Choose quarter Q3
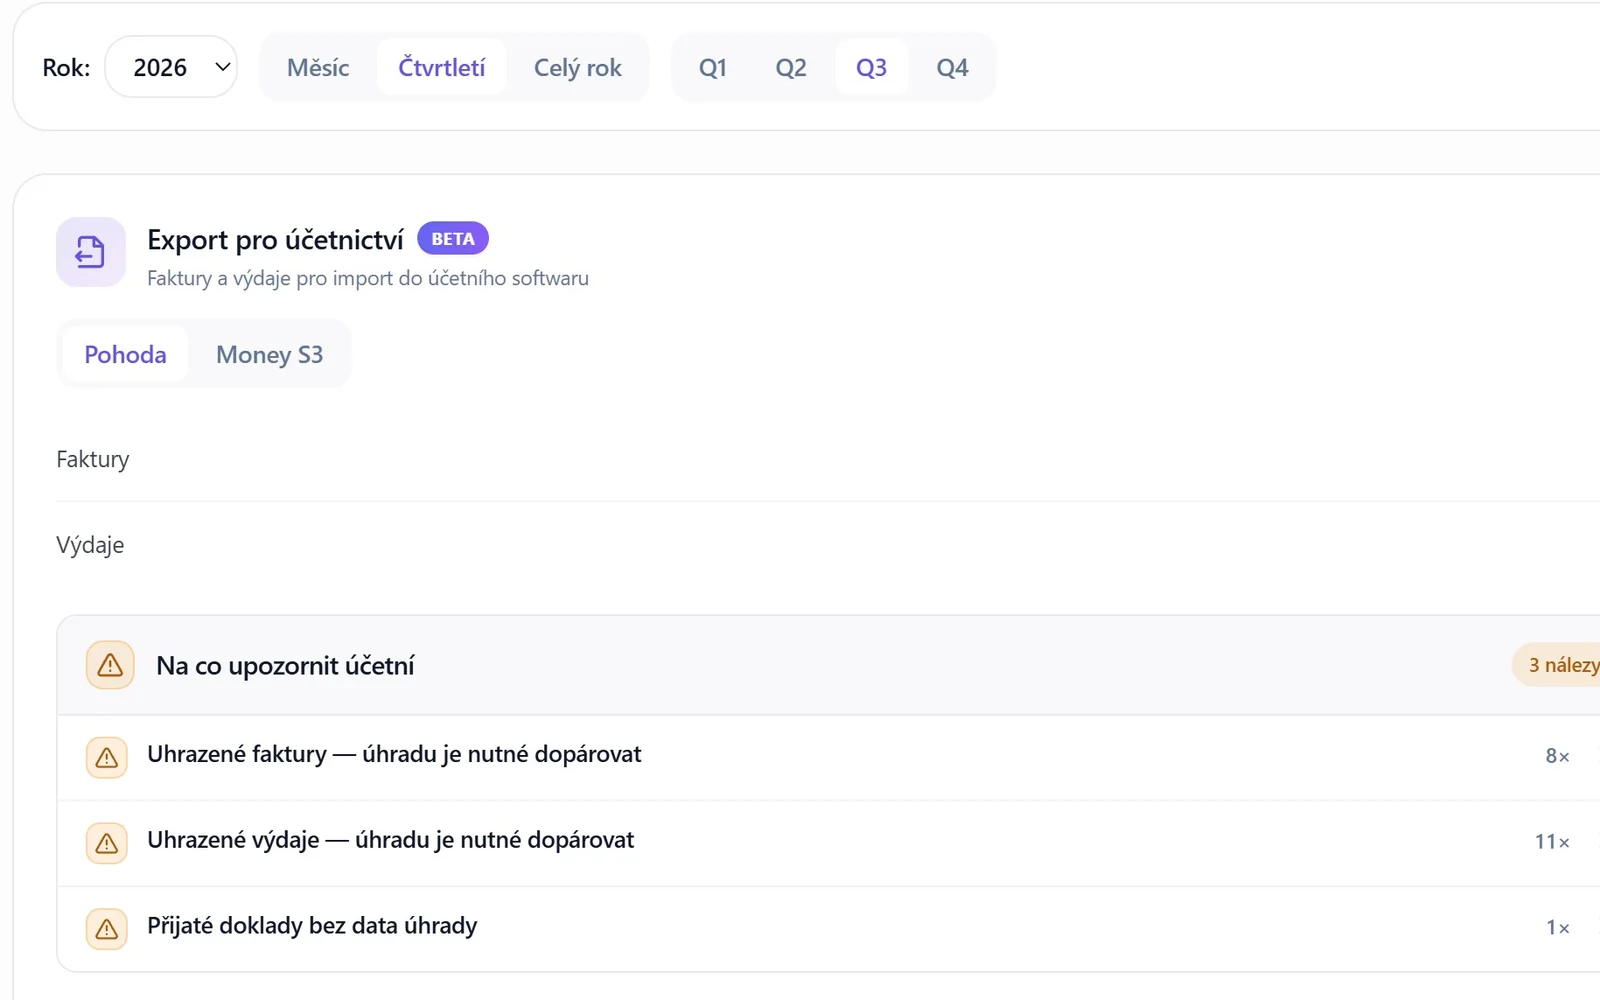The width and height of the screenshot is (1600, 1000). pos(871,67)
